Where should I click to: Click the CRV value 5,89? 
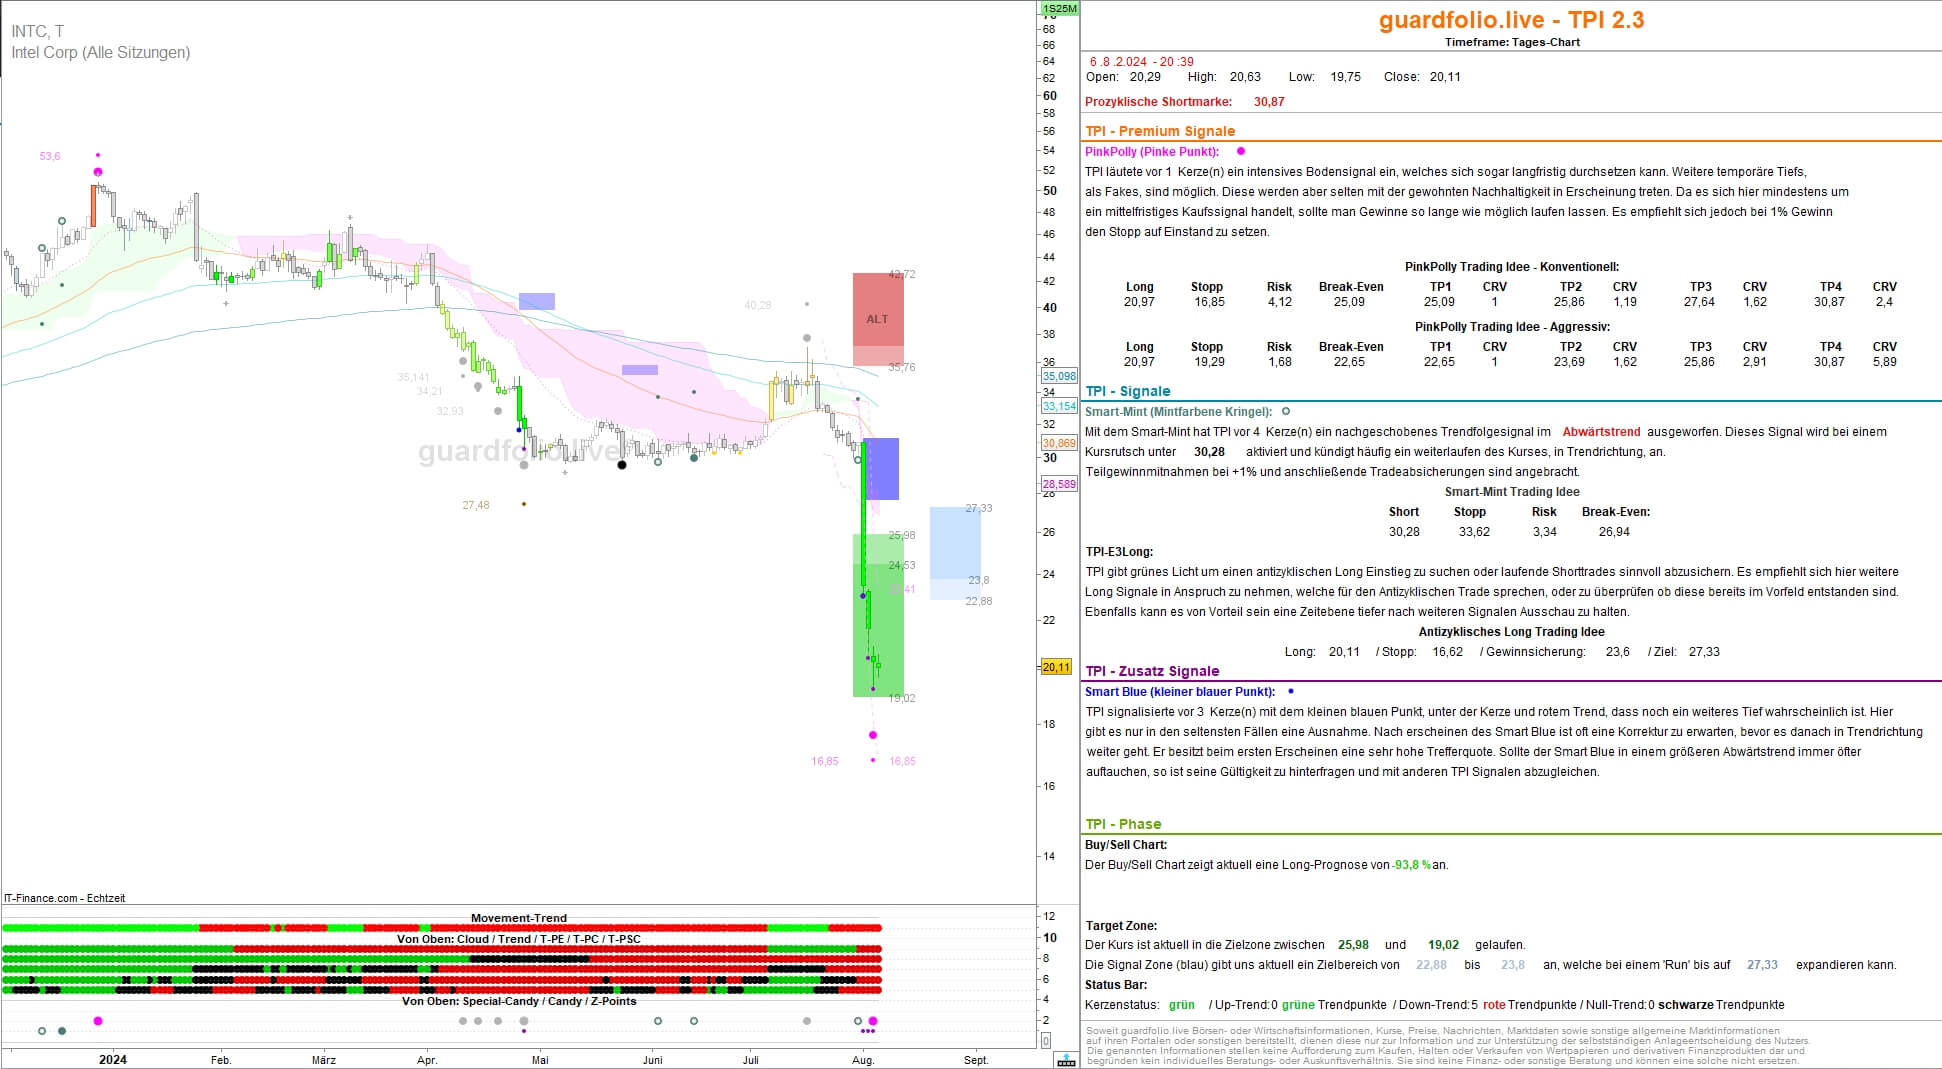point(1884,362)
